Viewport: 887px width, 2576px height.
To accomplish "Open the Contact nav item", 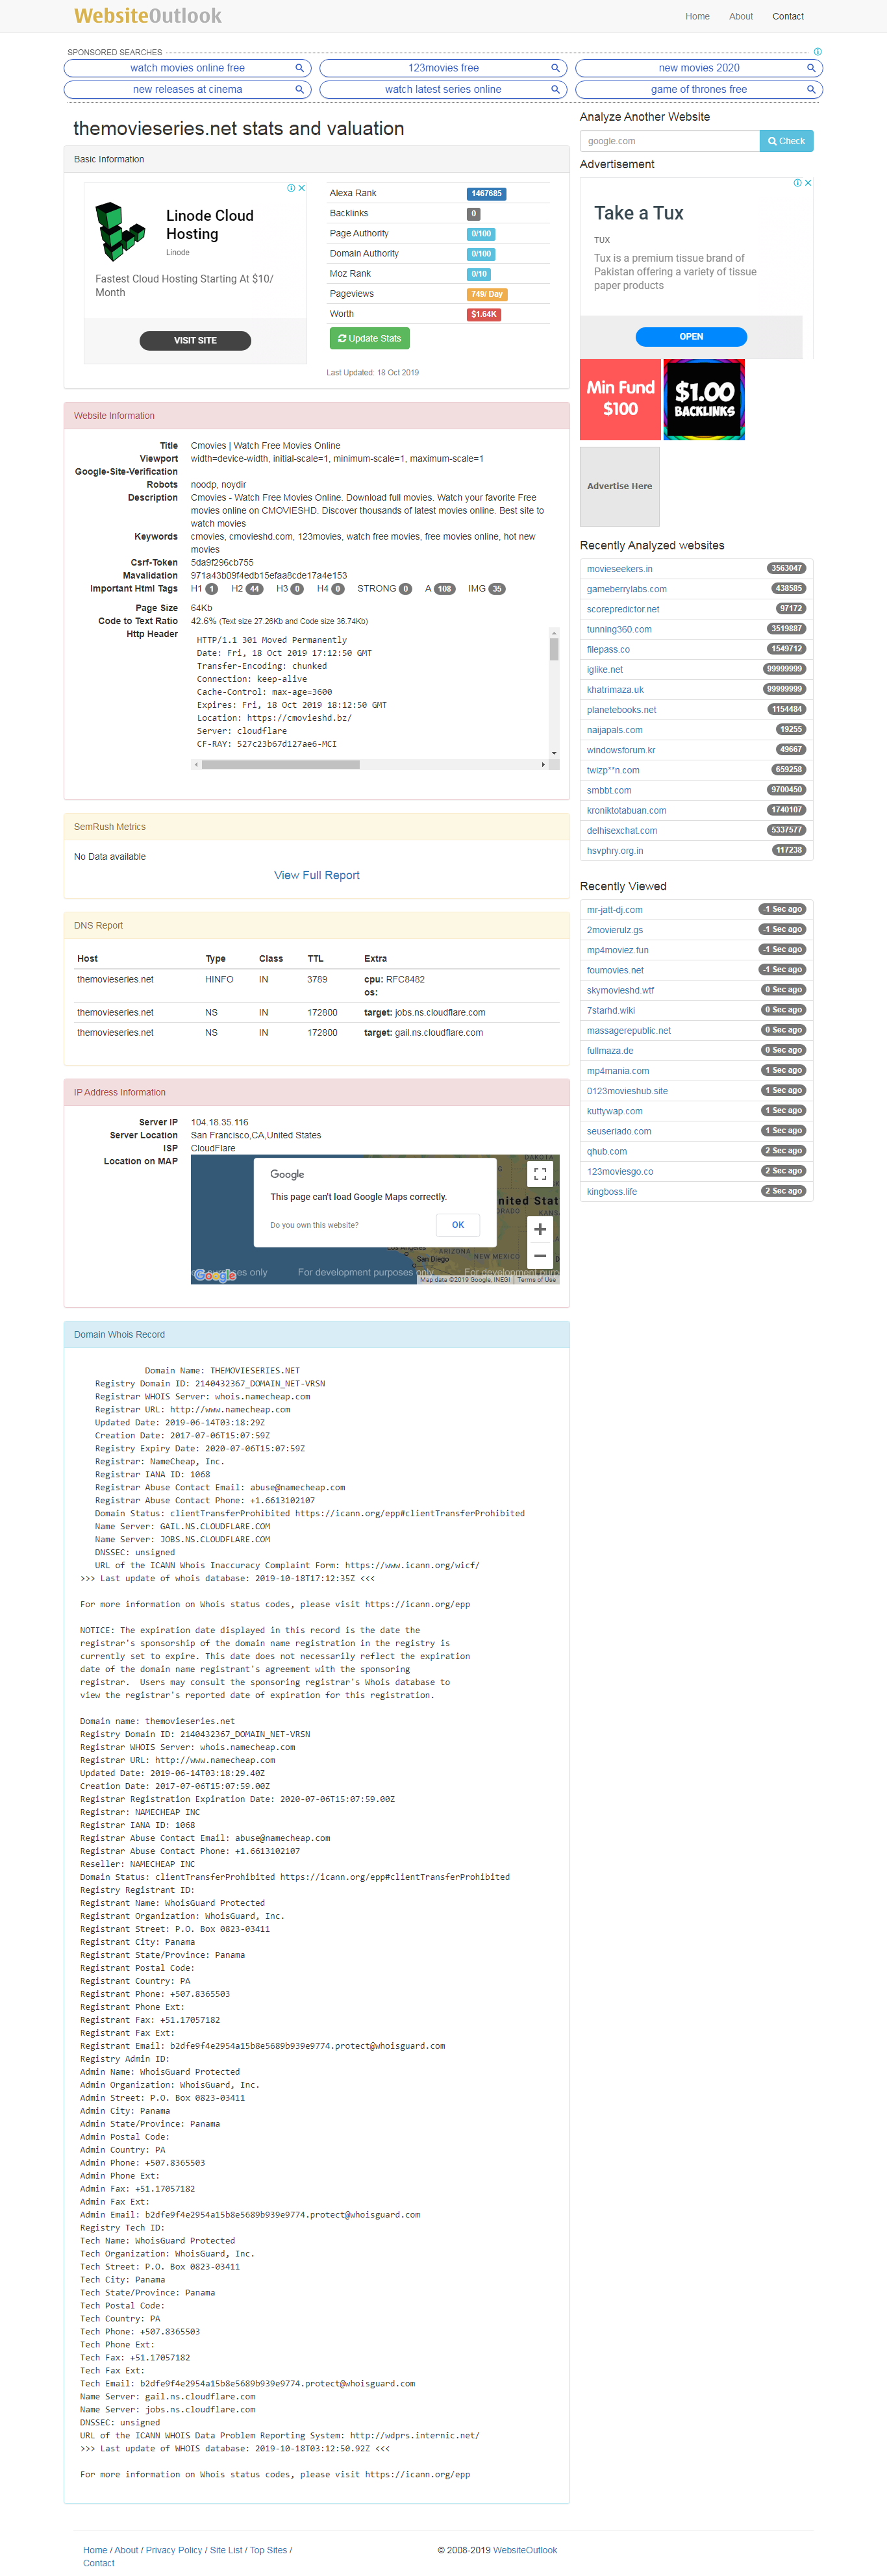I will coord(788,17).
